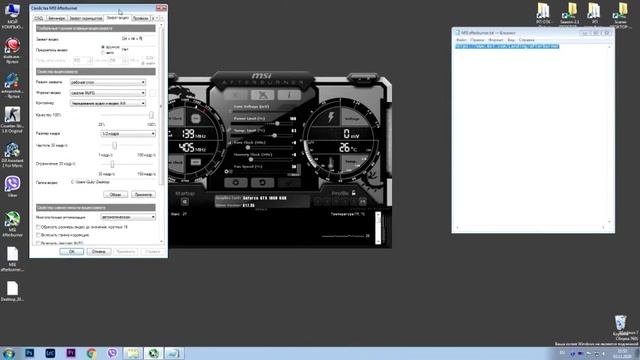This screenshot has width=640, height=360.
Task: Click Отмена in Afterburner properties dialog
Action: pos(98,252)
